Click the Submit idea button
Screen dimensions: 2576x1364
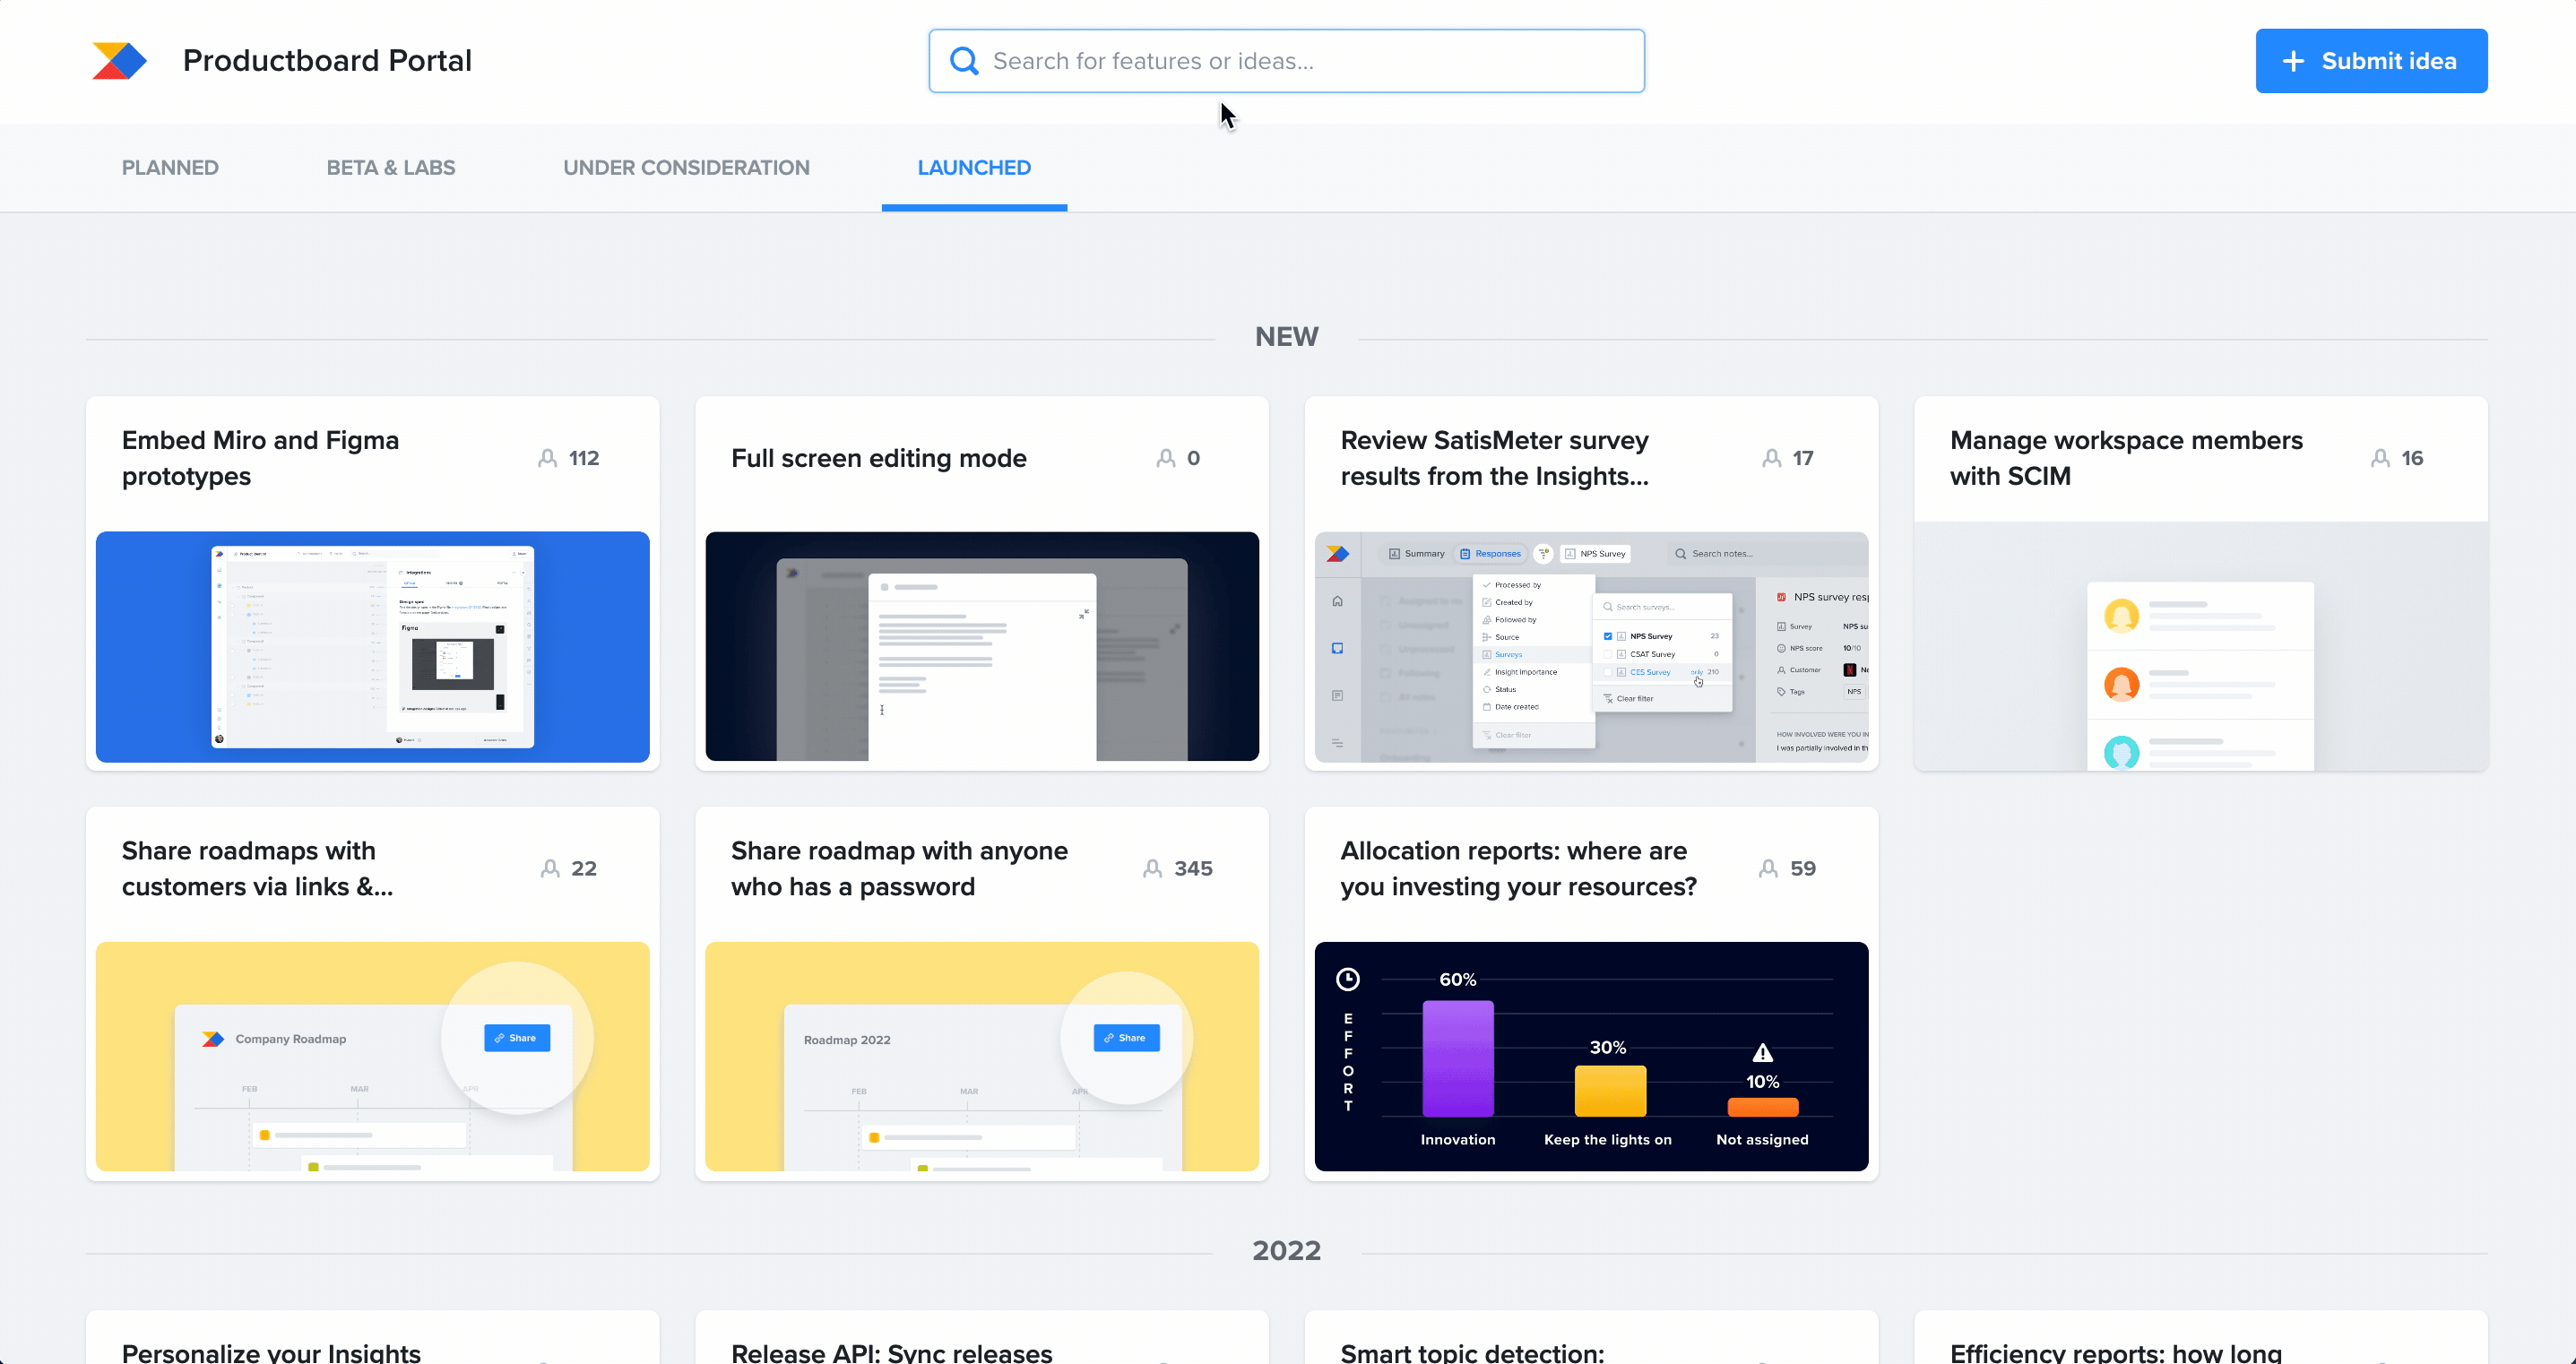coord(2371,60)
